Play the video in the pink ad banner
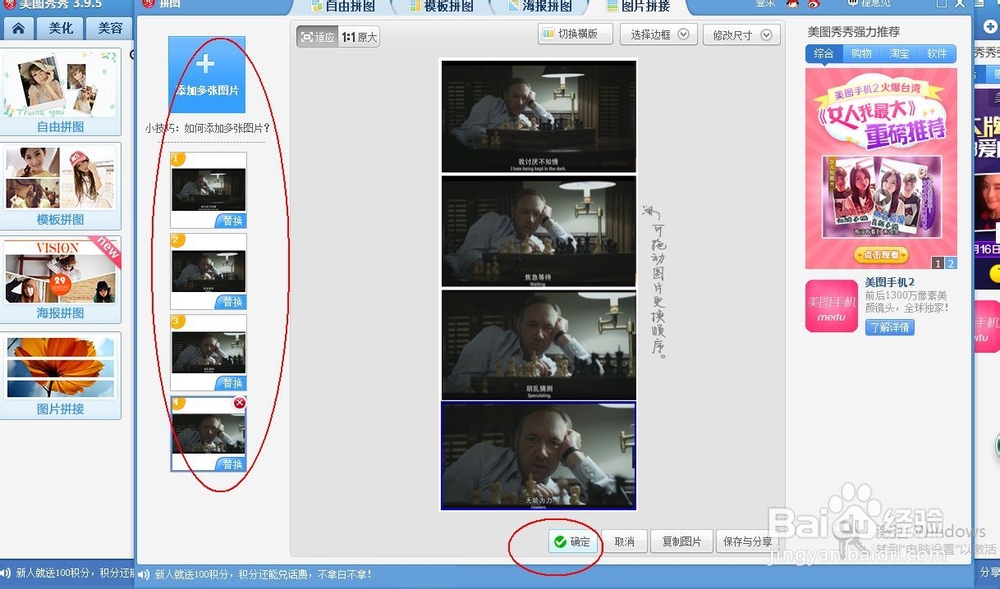The image size is (1000, 589). tap(882, 197)
